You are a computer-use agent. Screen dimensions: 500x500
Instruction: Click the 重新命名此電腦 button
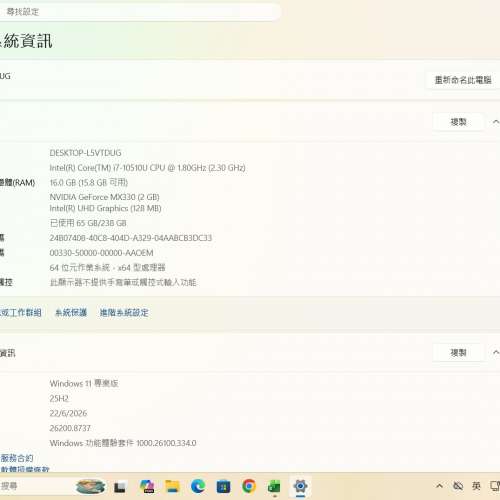point(463,80)
